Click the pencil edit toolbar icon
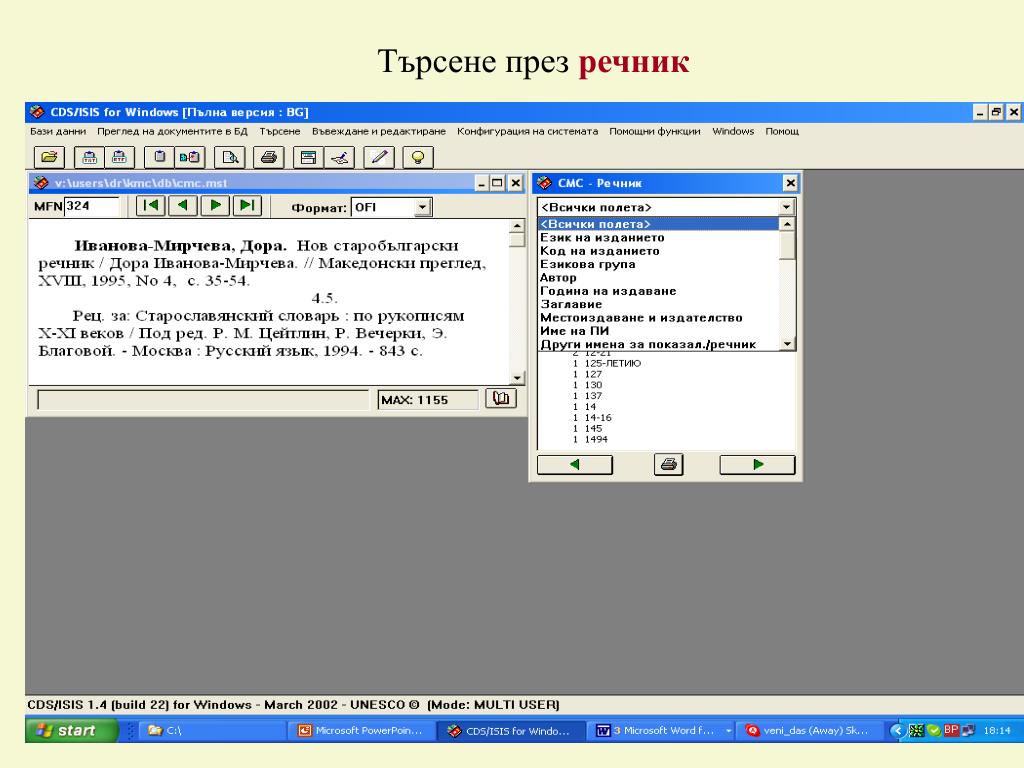The height and width of the screenshot is (768, 1024). 379,157
